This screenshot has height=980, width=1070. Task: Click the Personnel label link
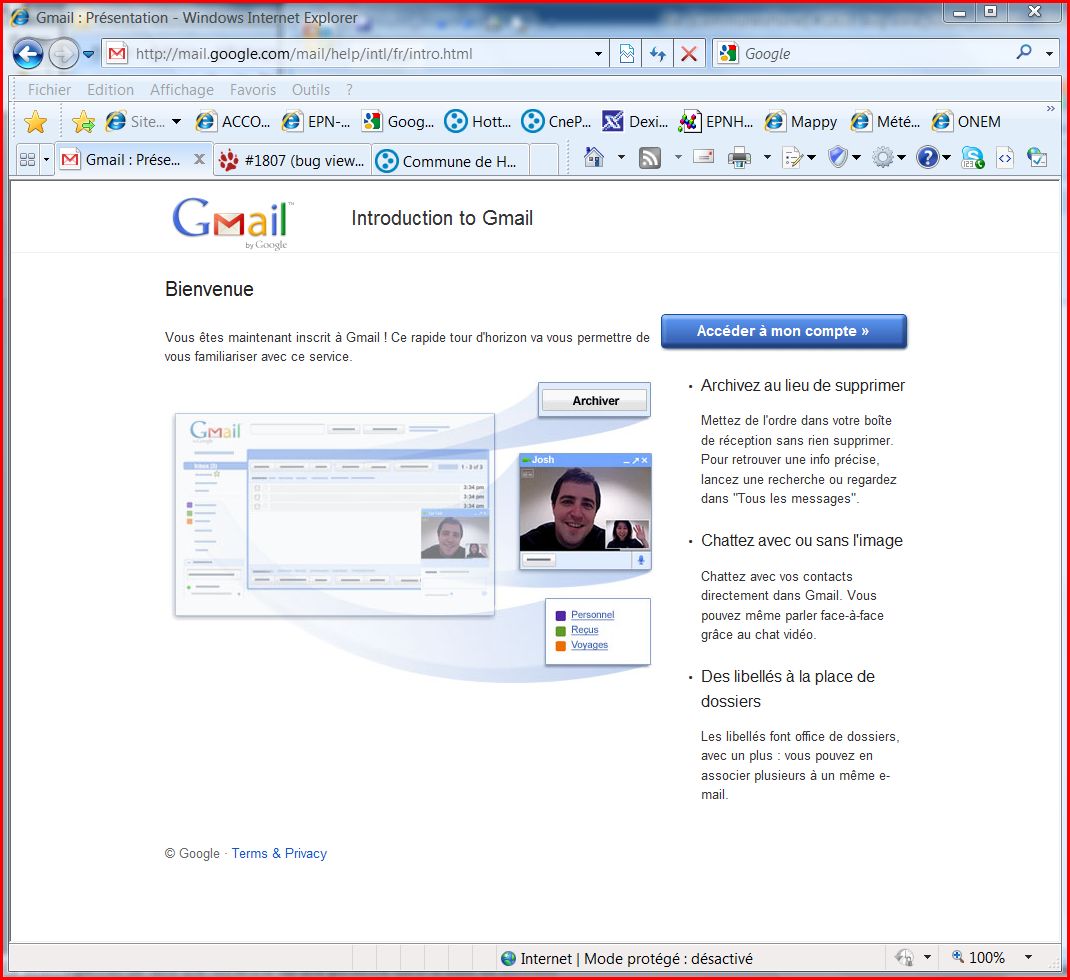point(592,615)
